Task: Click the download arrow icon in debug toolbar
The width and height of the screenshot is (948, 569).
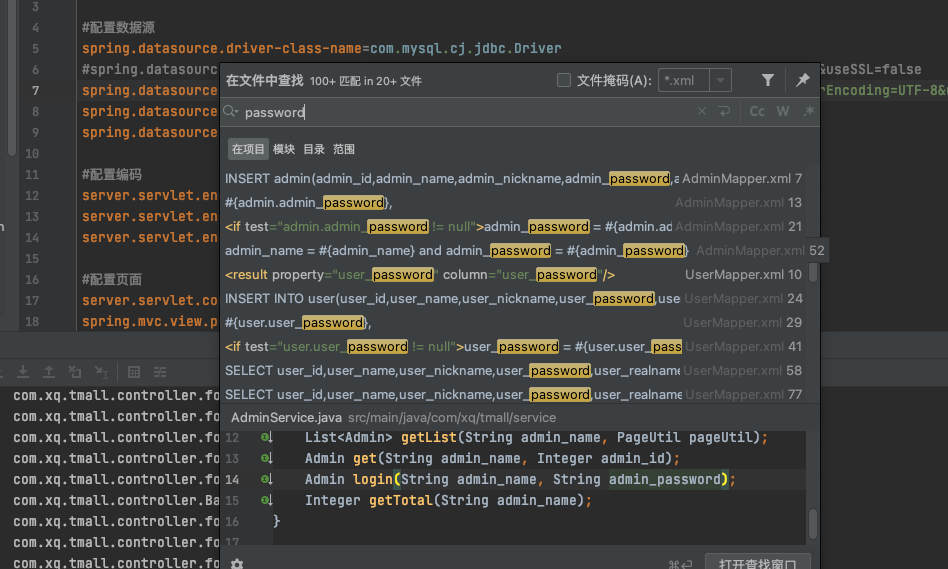Action: (23, 372)
